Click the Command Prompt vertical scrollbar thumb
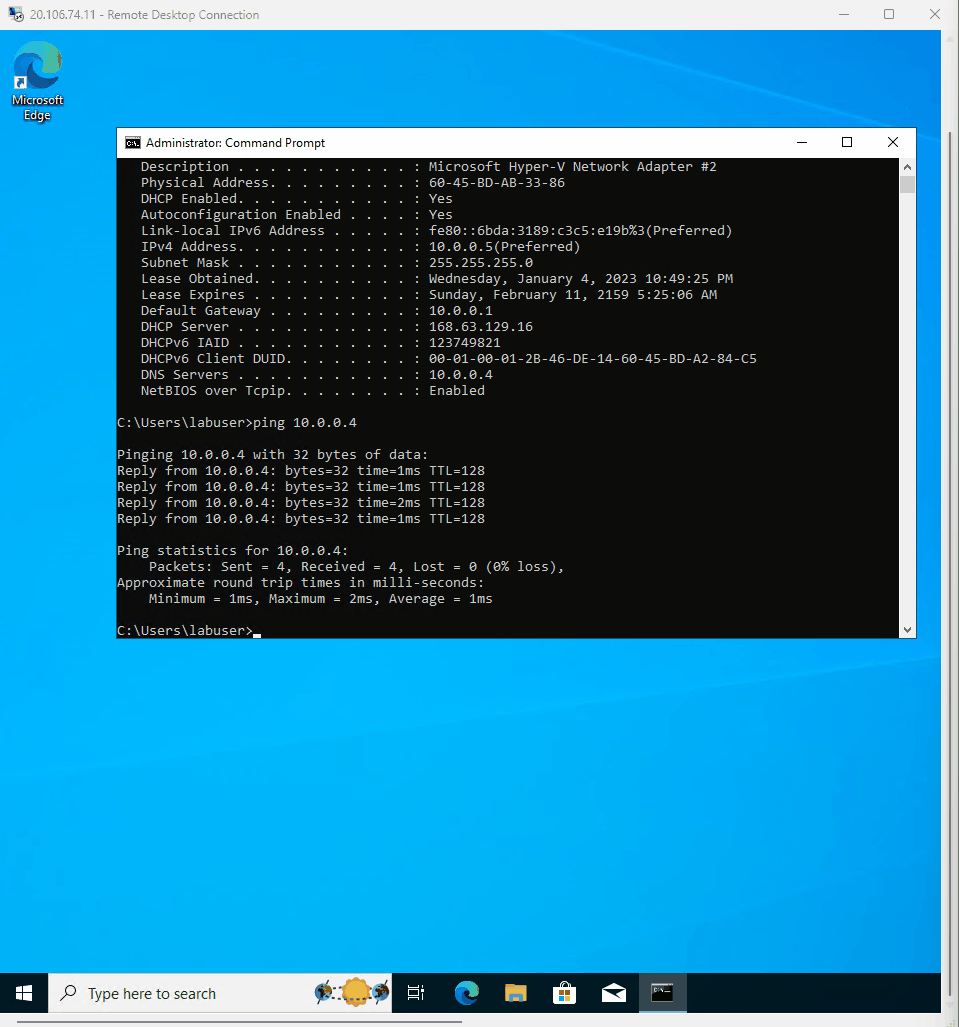This screenshot has width=959, height=1027. tap(907, 184)
